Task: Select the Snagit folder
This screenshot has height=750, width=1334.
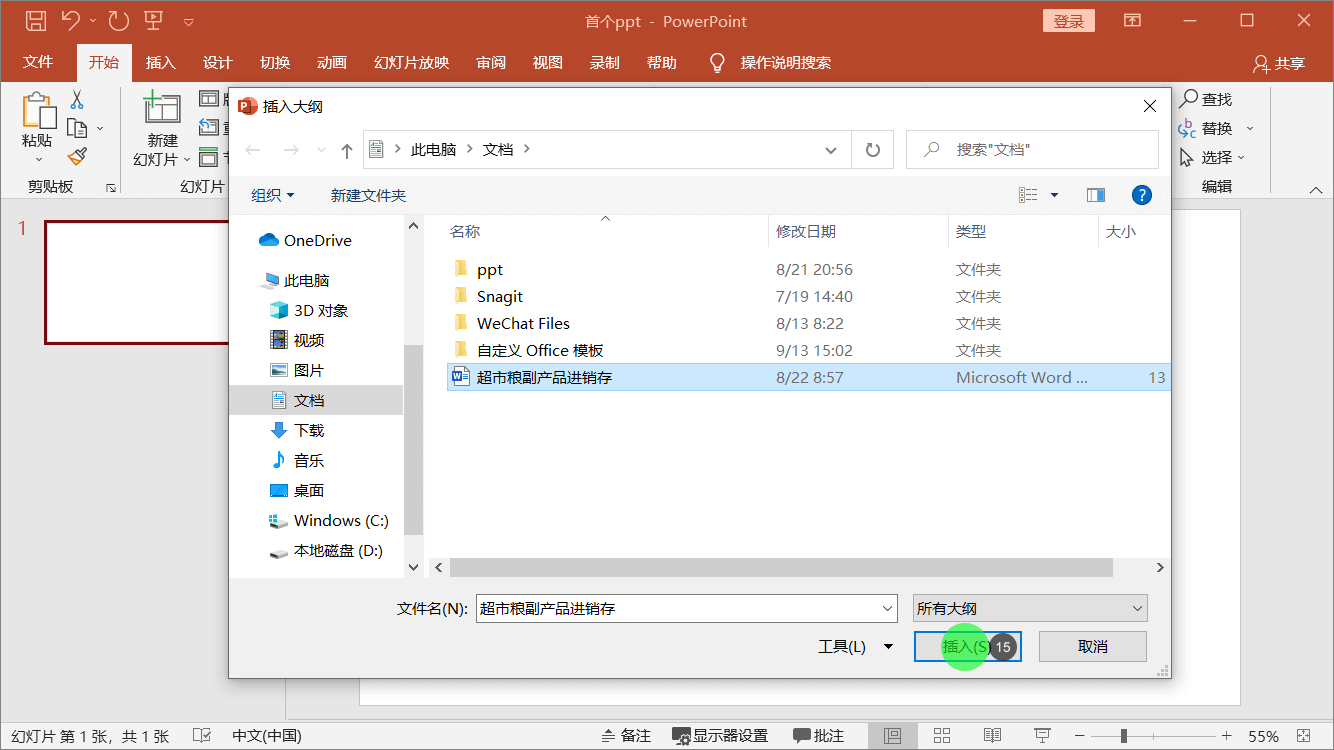Action: (x=808, y=296)
